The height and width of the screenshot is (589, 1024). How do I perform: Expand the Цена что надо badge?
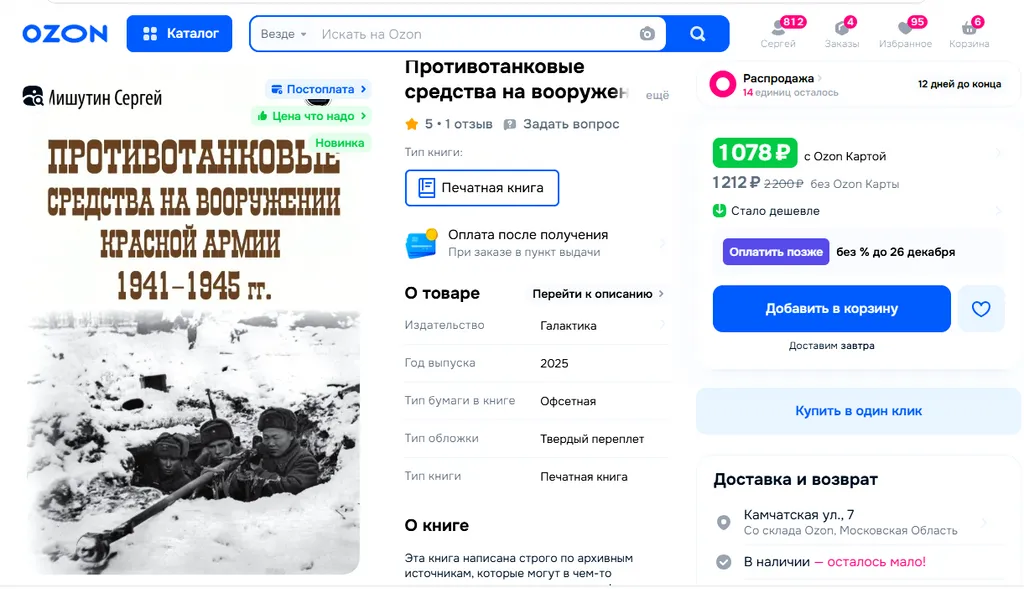coord(312,116)
